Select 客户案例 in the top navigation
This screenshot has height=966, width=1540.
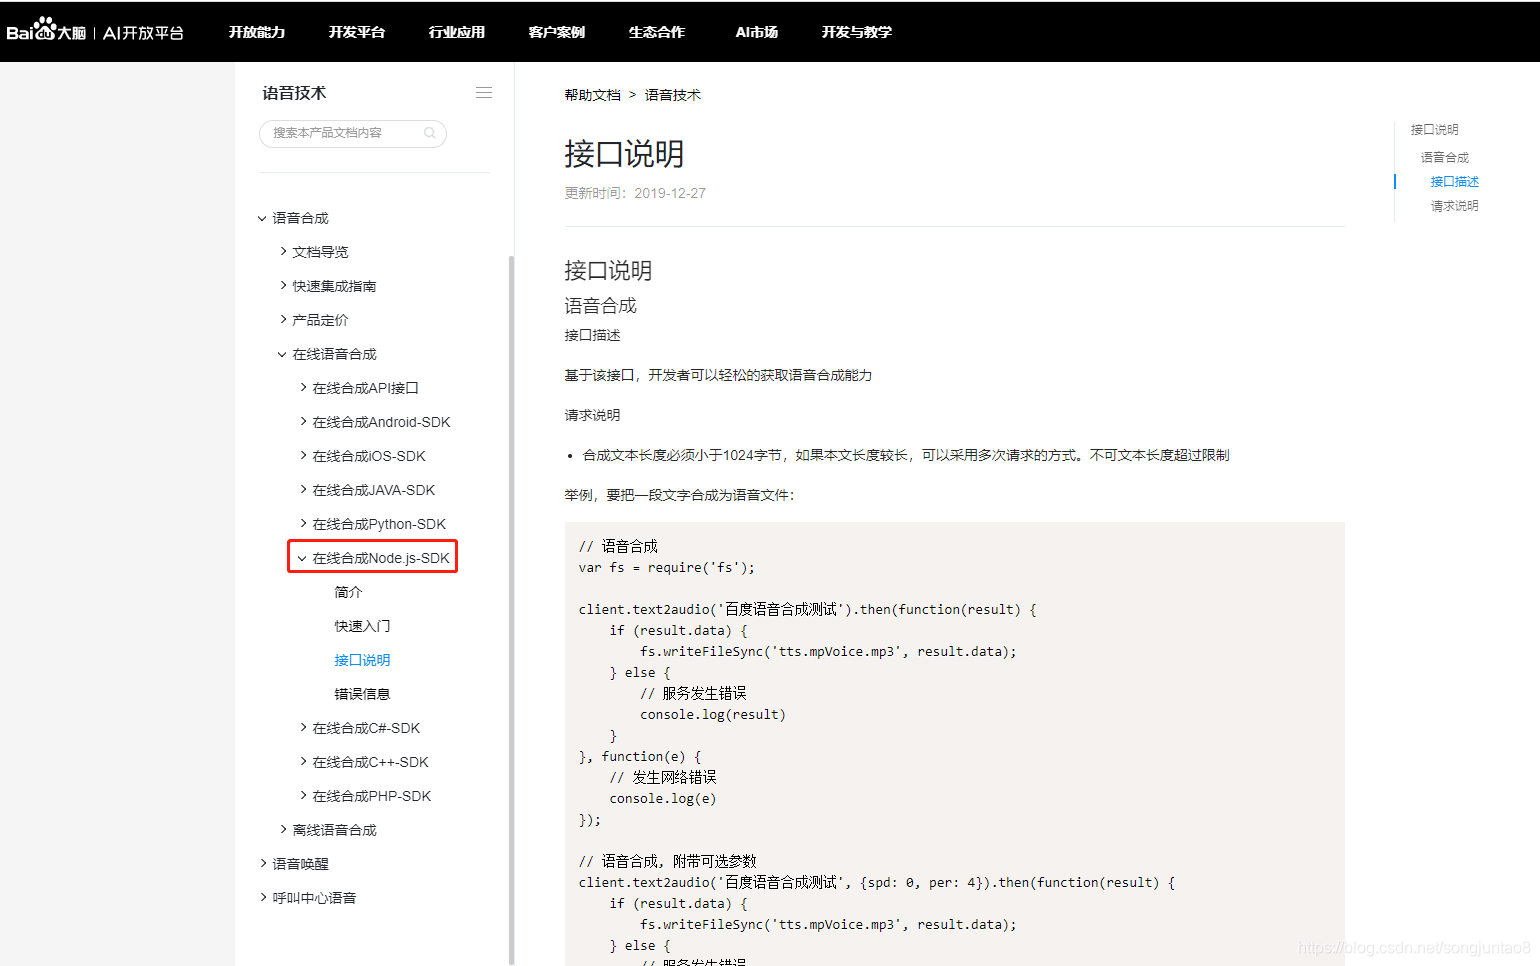click(556, 31)
